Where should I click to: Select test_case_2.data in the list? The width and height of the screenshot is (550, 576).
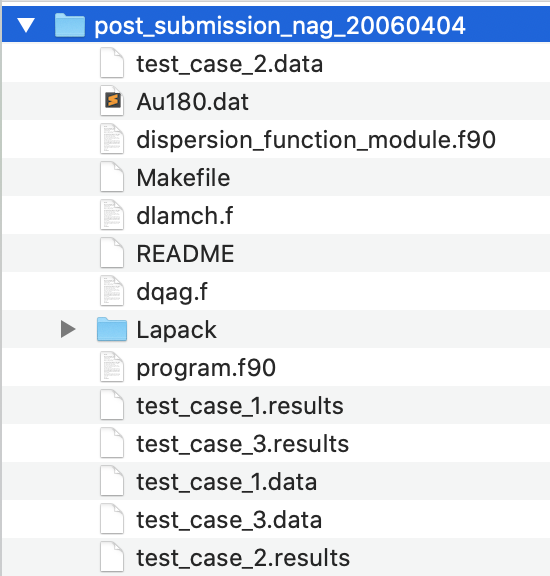click(x=230, y=64)
